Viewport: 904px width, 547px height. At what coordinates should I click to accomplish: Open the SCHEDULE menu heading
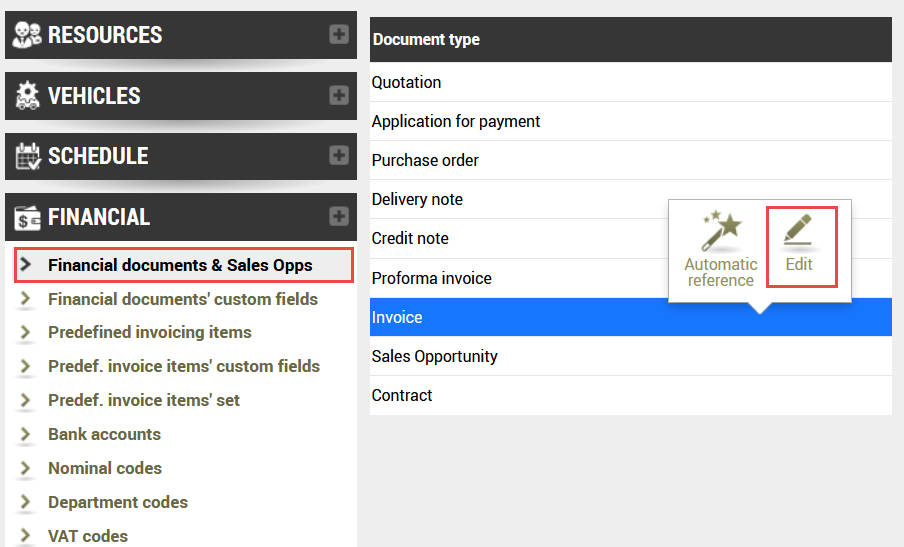(x=98, y=156)
